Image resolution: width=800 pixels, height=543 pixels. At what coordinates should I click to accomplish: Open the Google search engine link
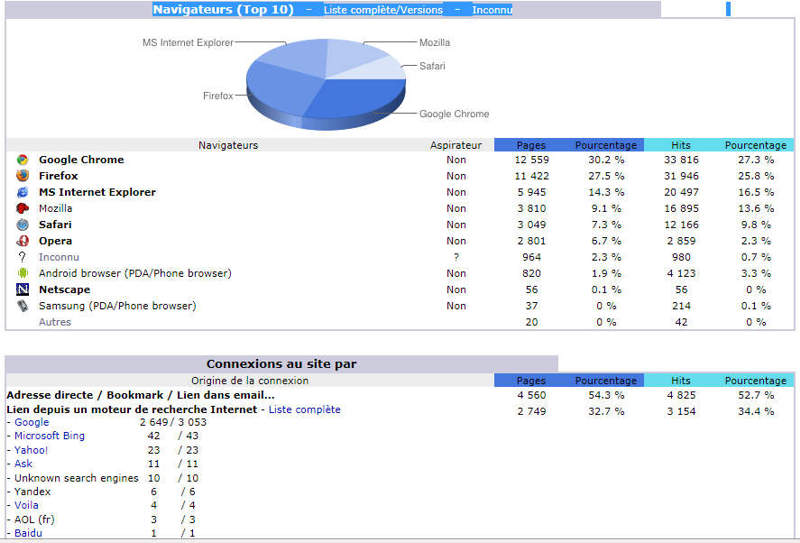tap(32, 422)
